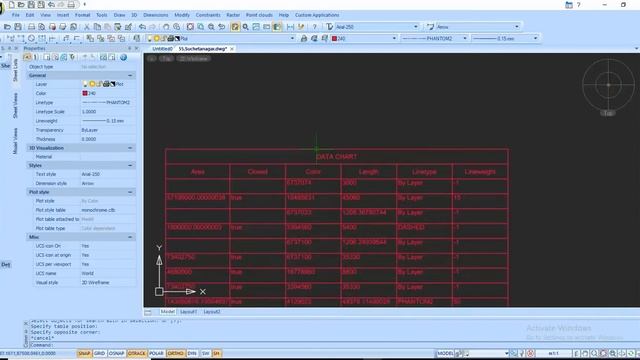640x360 pixels.
Task: Toggle GRID display in the status bar
Action: pyautogui.click(x=100, y=353)
